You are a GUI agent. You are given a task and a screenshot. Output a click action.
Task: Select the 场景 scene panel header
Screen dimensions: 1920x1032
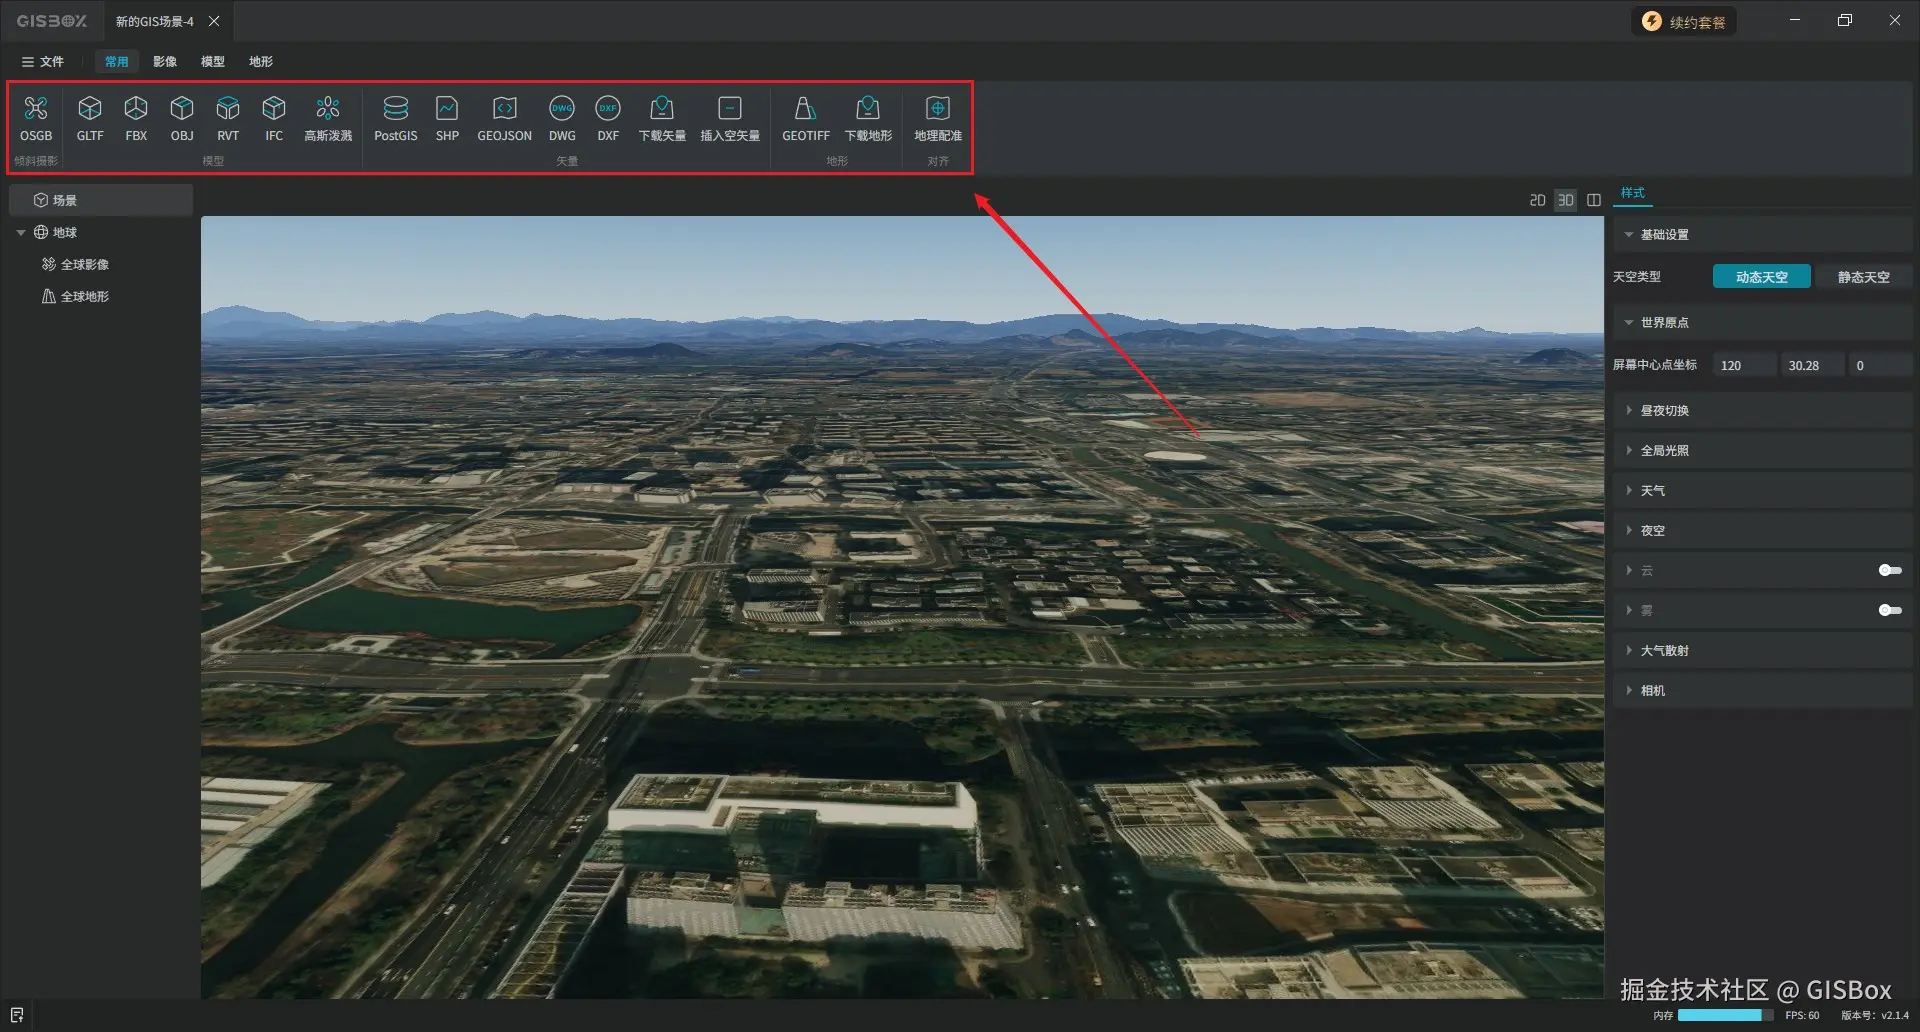click(101, 200)
